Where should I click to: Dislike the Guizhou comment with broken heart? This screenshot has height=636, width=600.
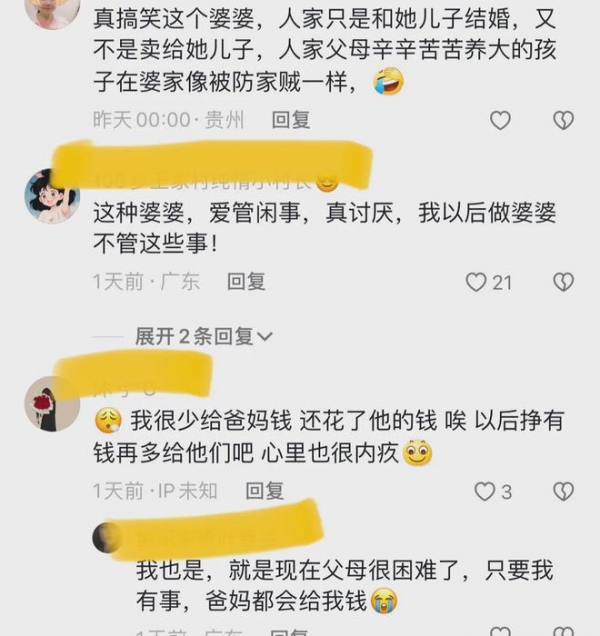coord(563,120)
